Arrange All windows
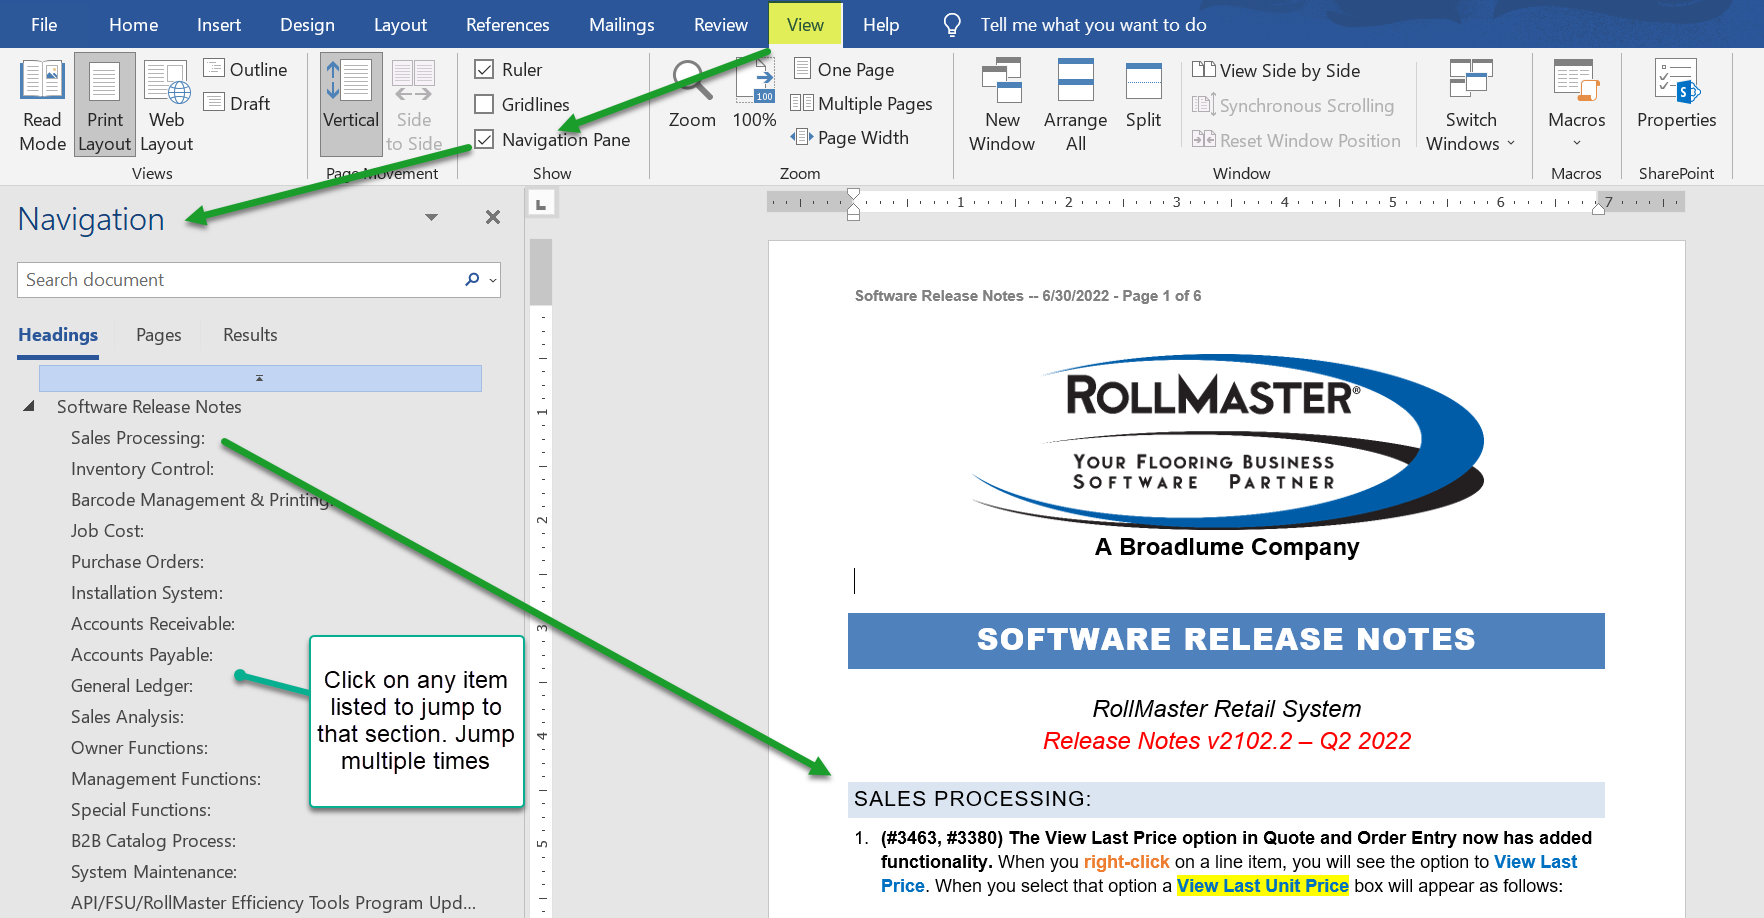1764x918 pixels. point(1075,105)
